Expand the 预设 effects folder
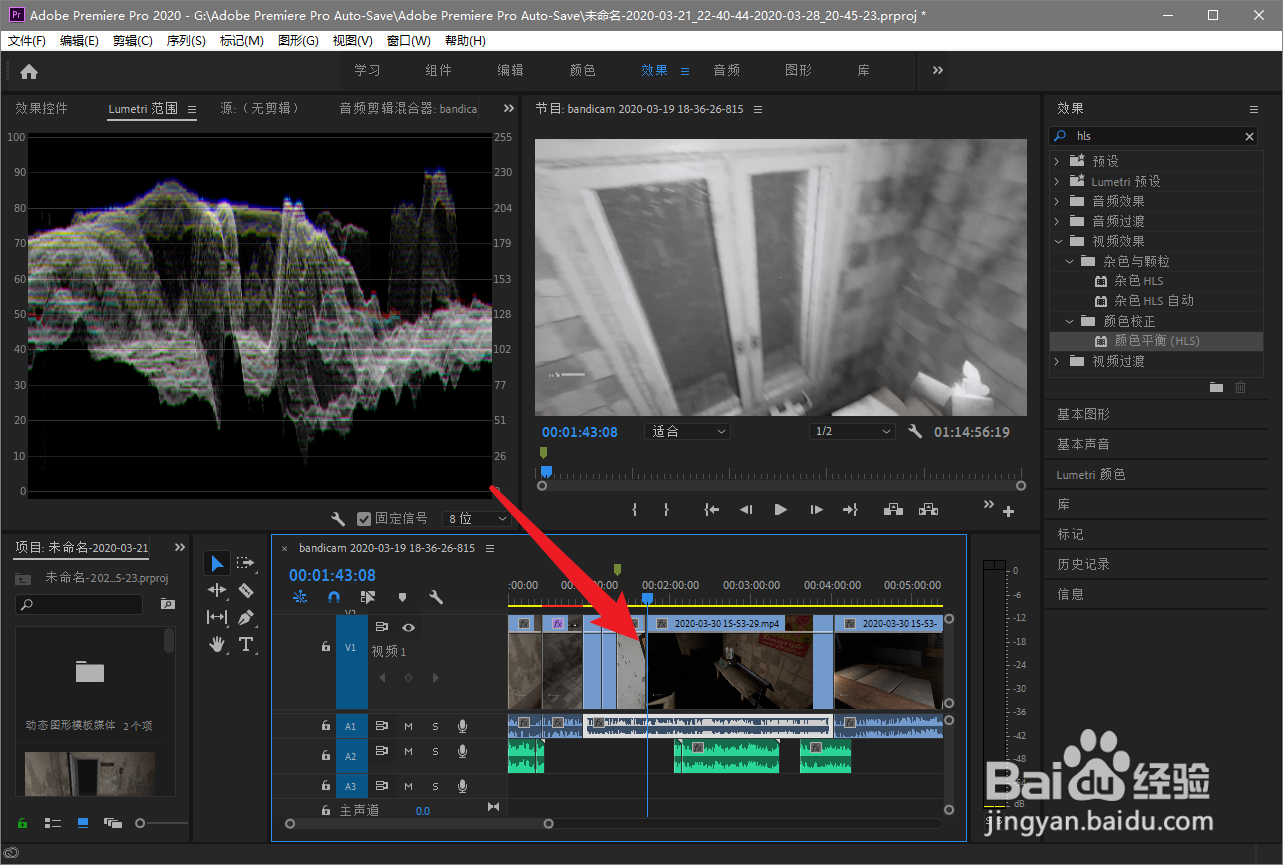Image resolution: width=1283 pixels, height=865 pixels. [x=1057, y=161]
